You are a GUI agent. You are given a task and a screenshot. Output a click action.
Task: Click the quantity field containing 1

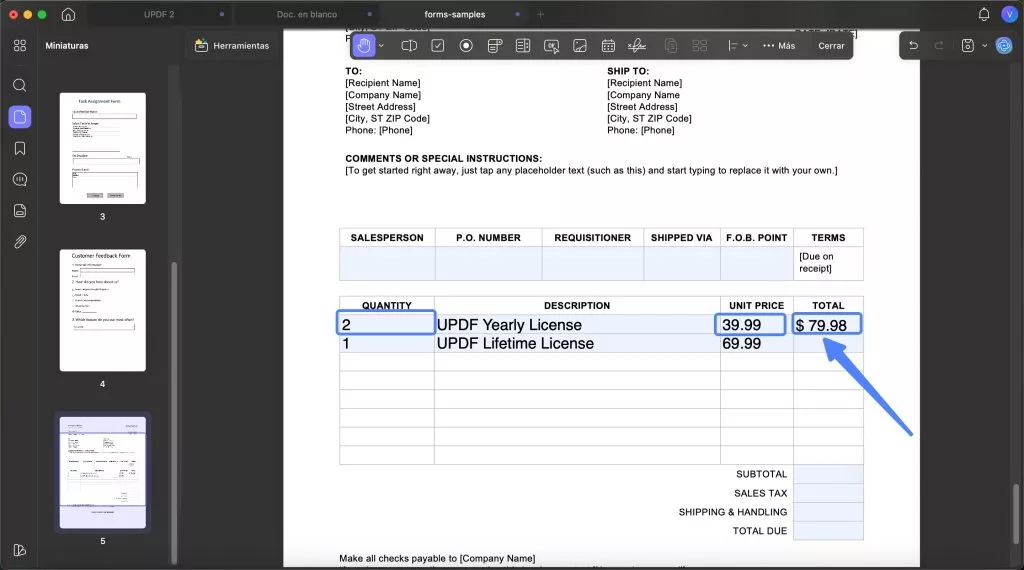click(387, 343)
